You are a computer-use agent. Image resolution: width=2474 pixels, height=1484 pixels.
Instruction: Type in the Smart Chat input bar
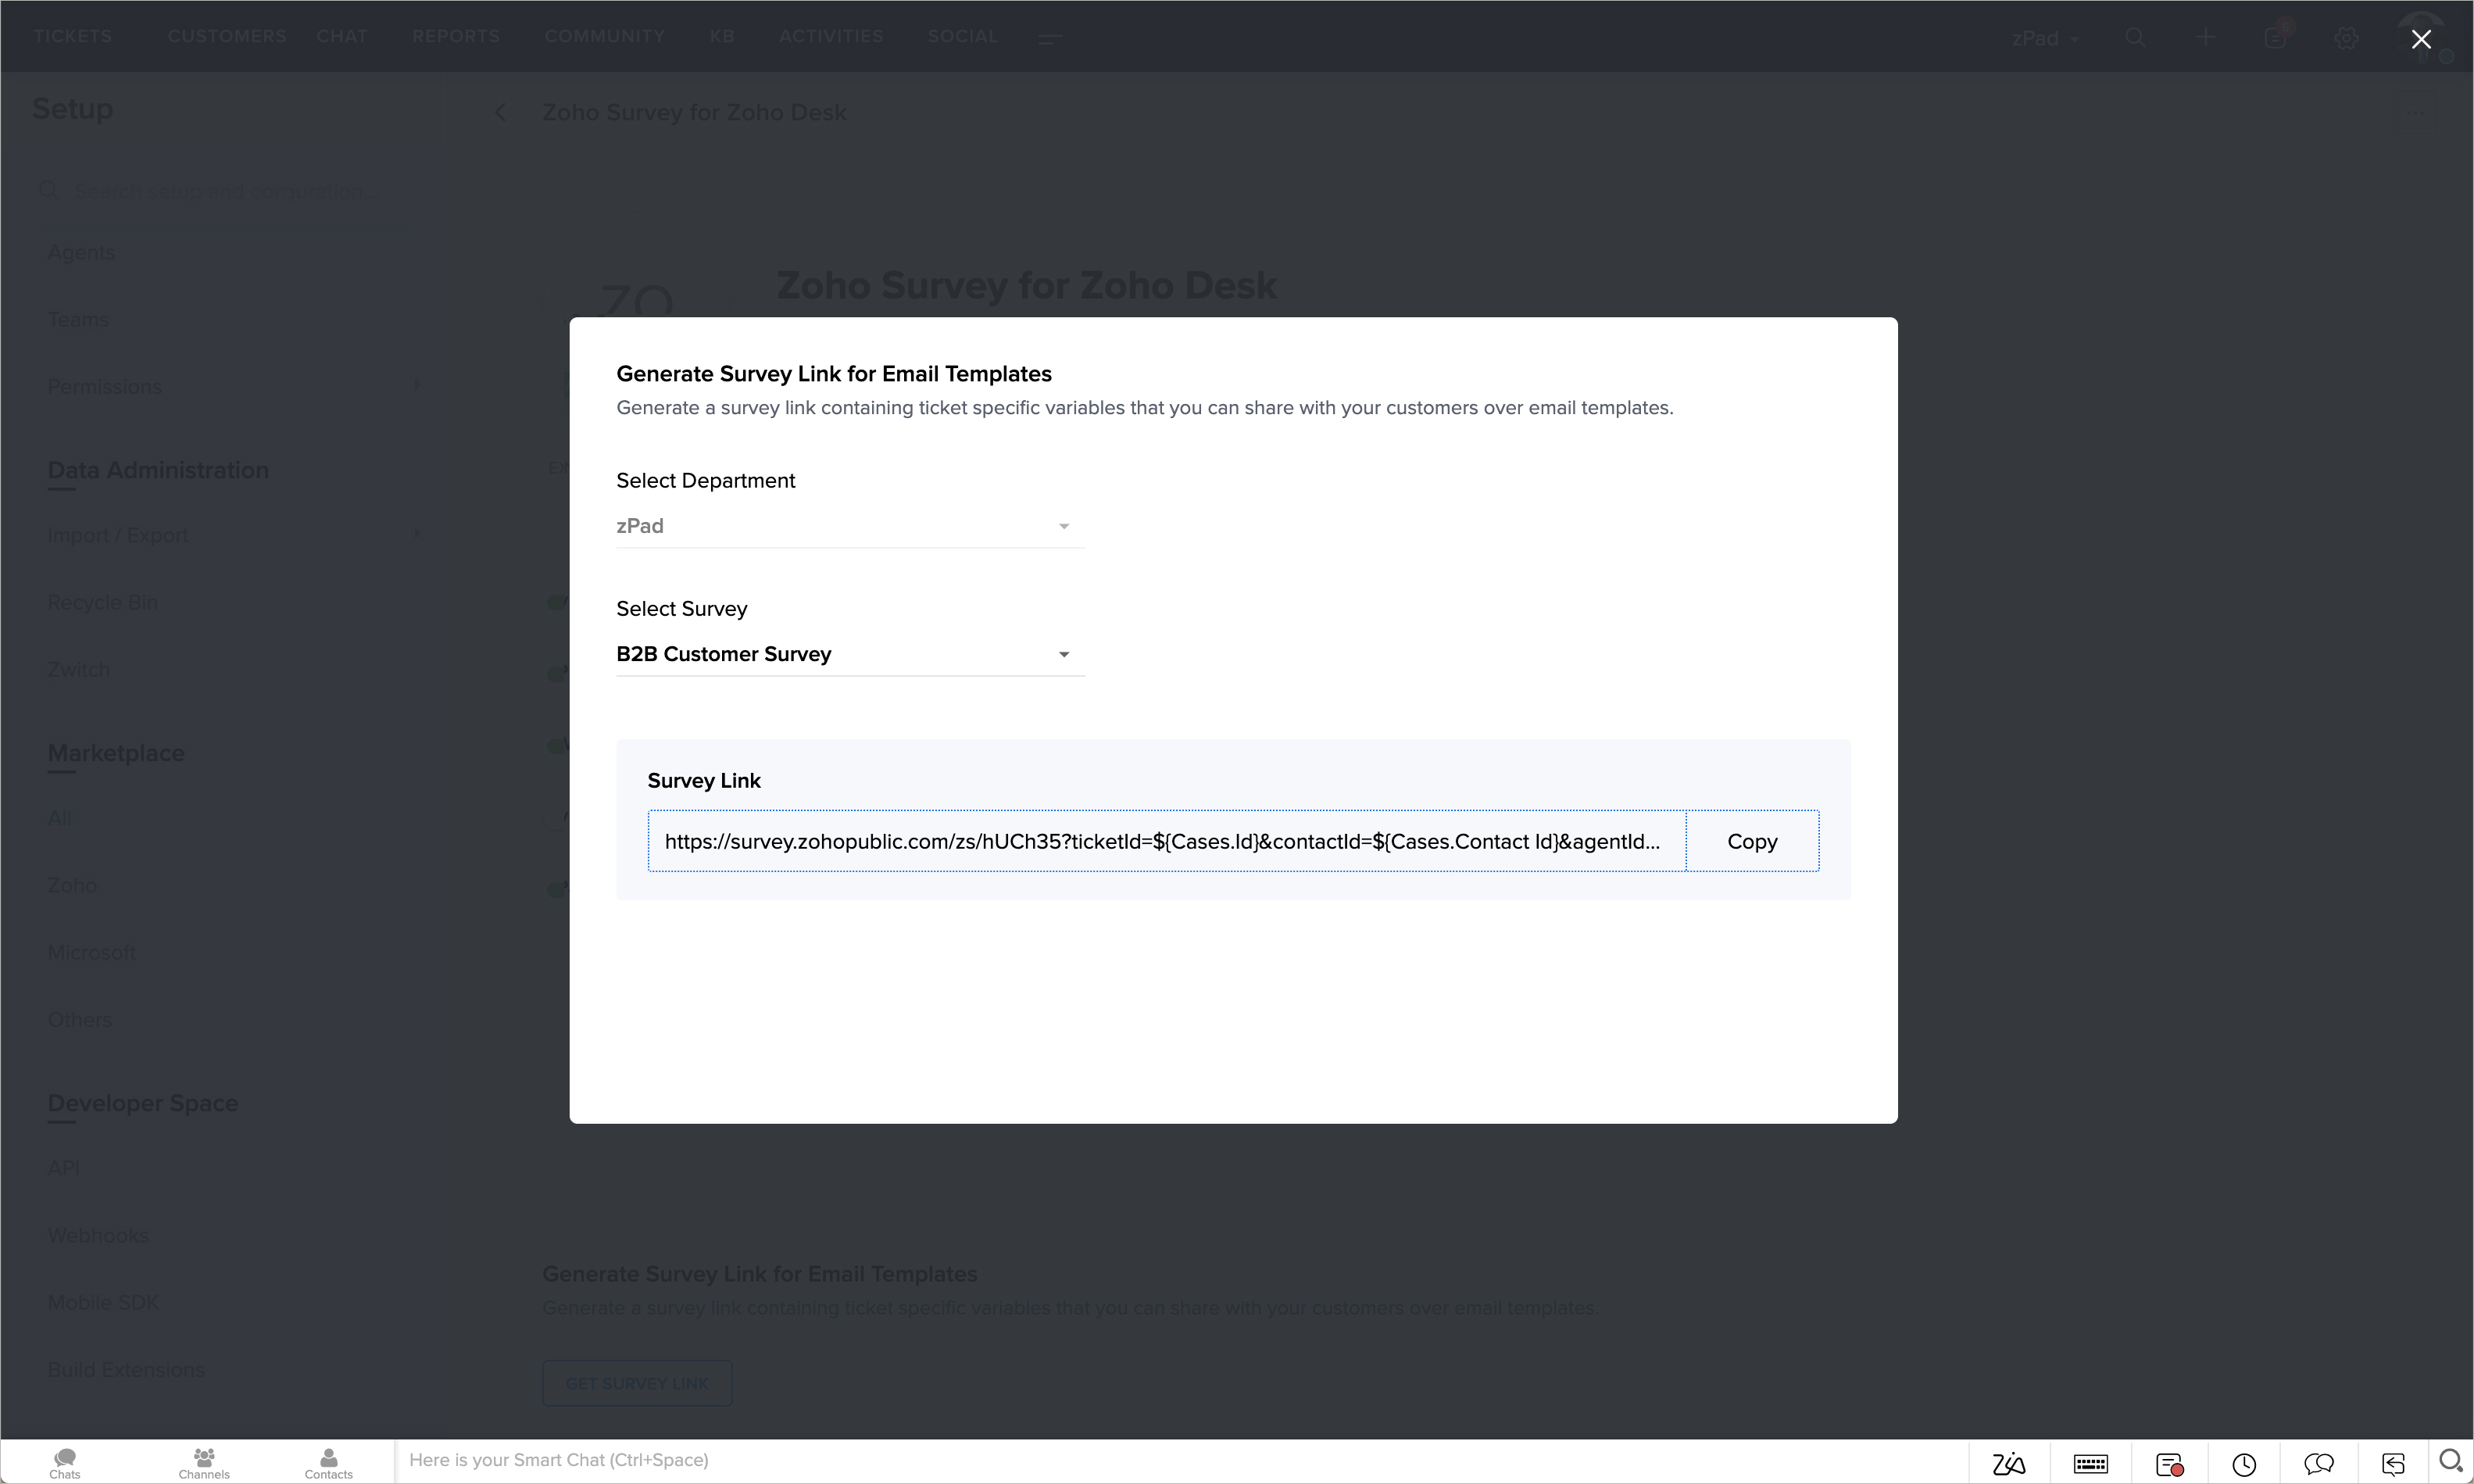click(x=1180, y=1460)
